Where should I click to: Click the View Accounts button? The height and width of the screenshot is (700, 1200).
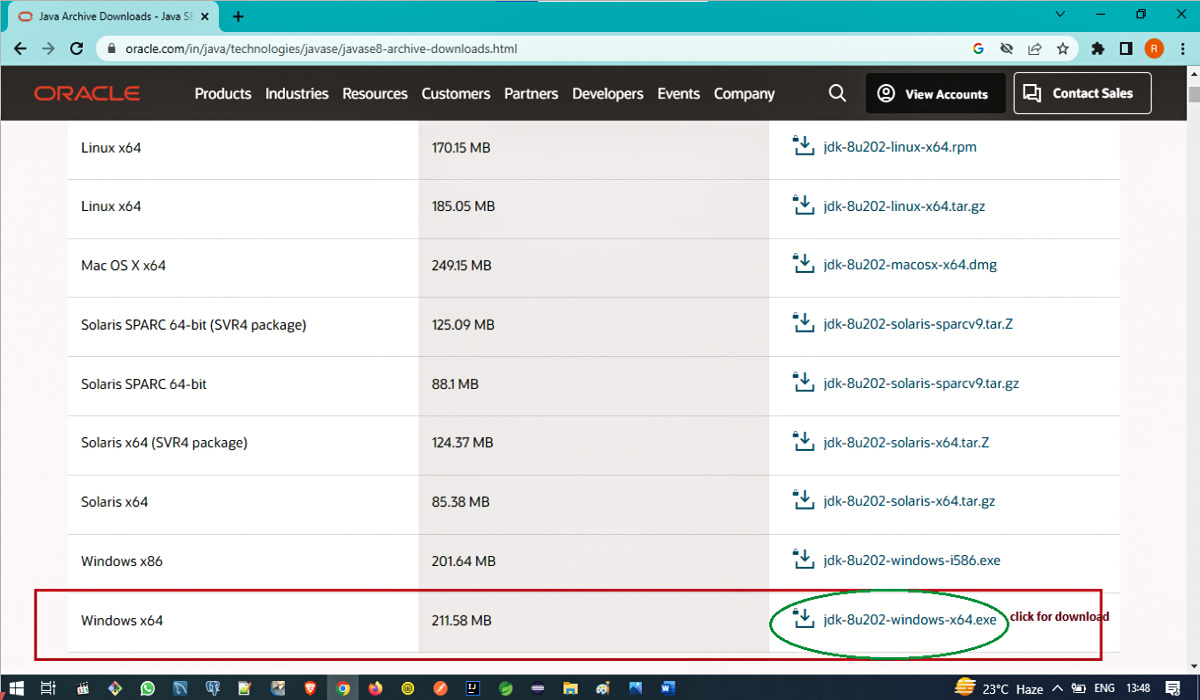(934, 94)
